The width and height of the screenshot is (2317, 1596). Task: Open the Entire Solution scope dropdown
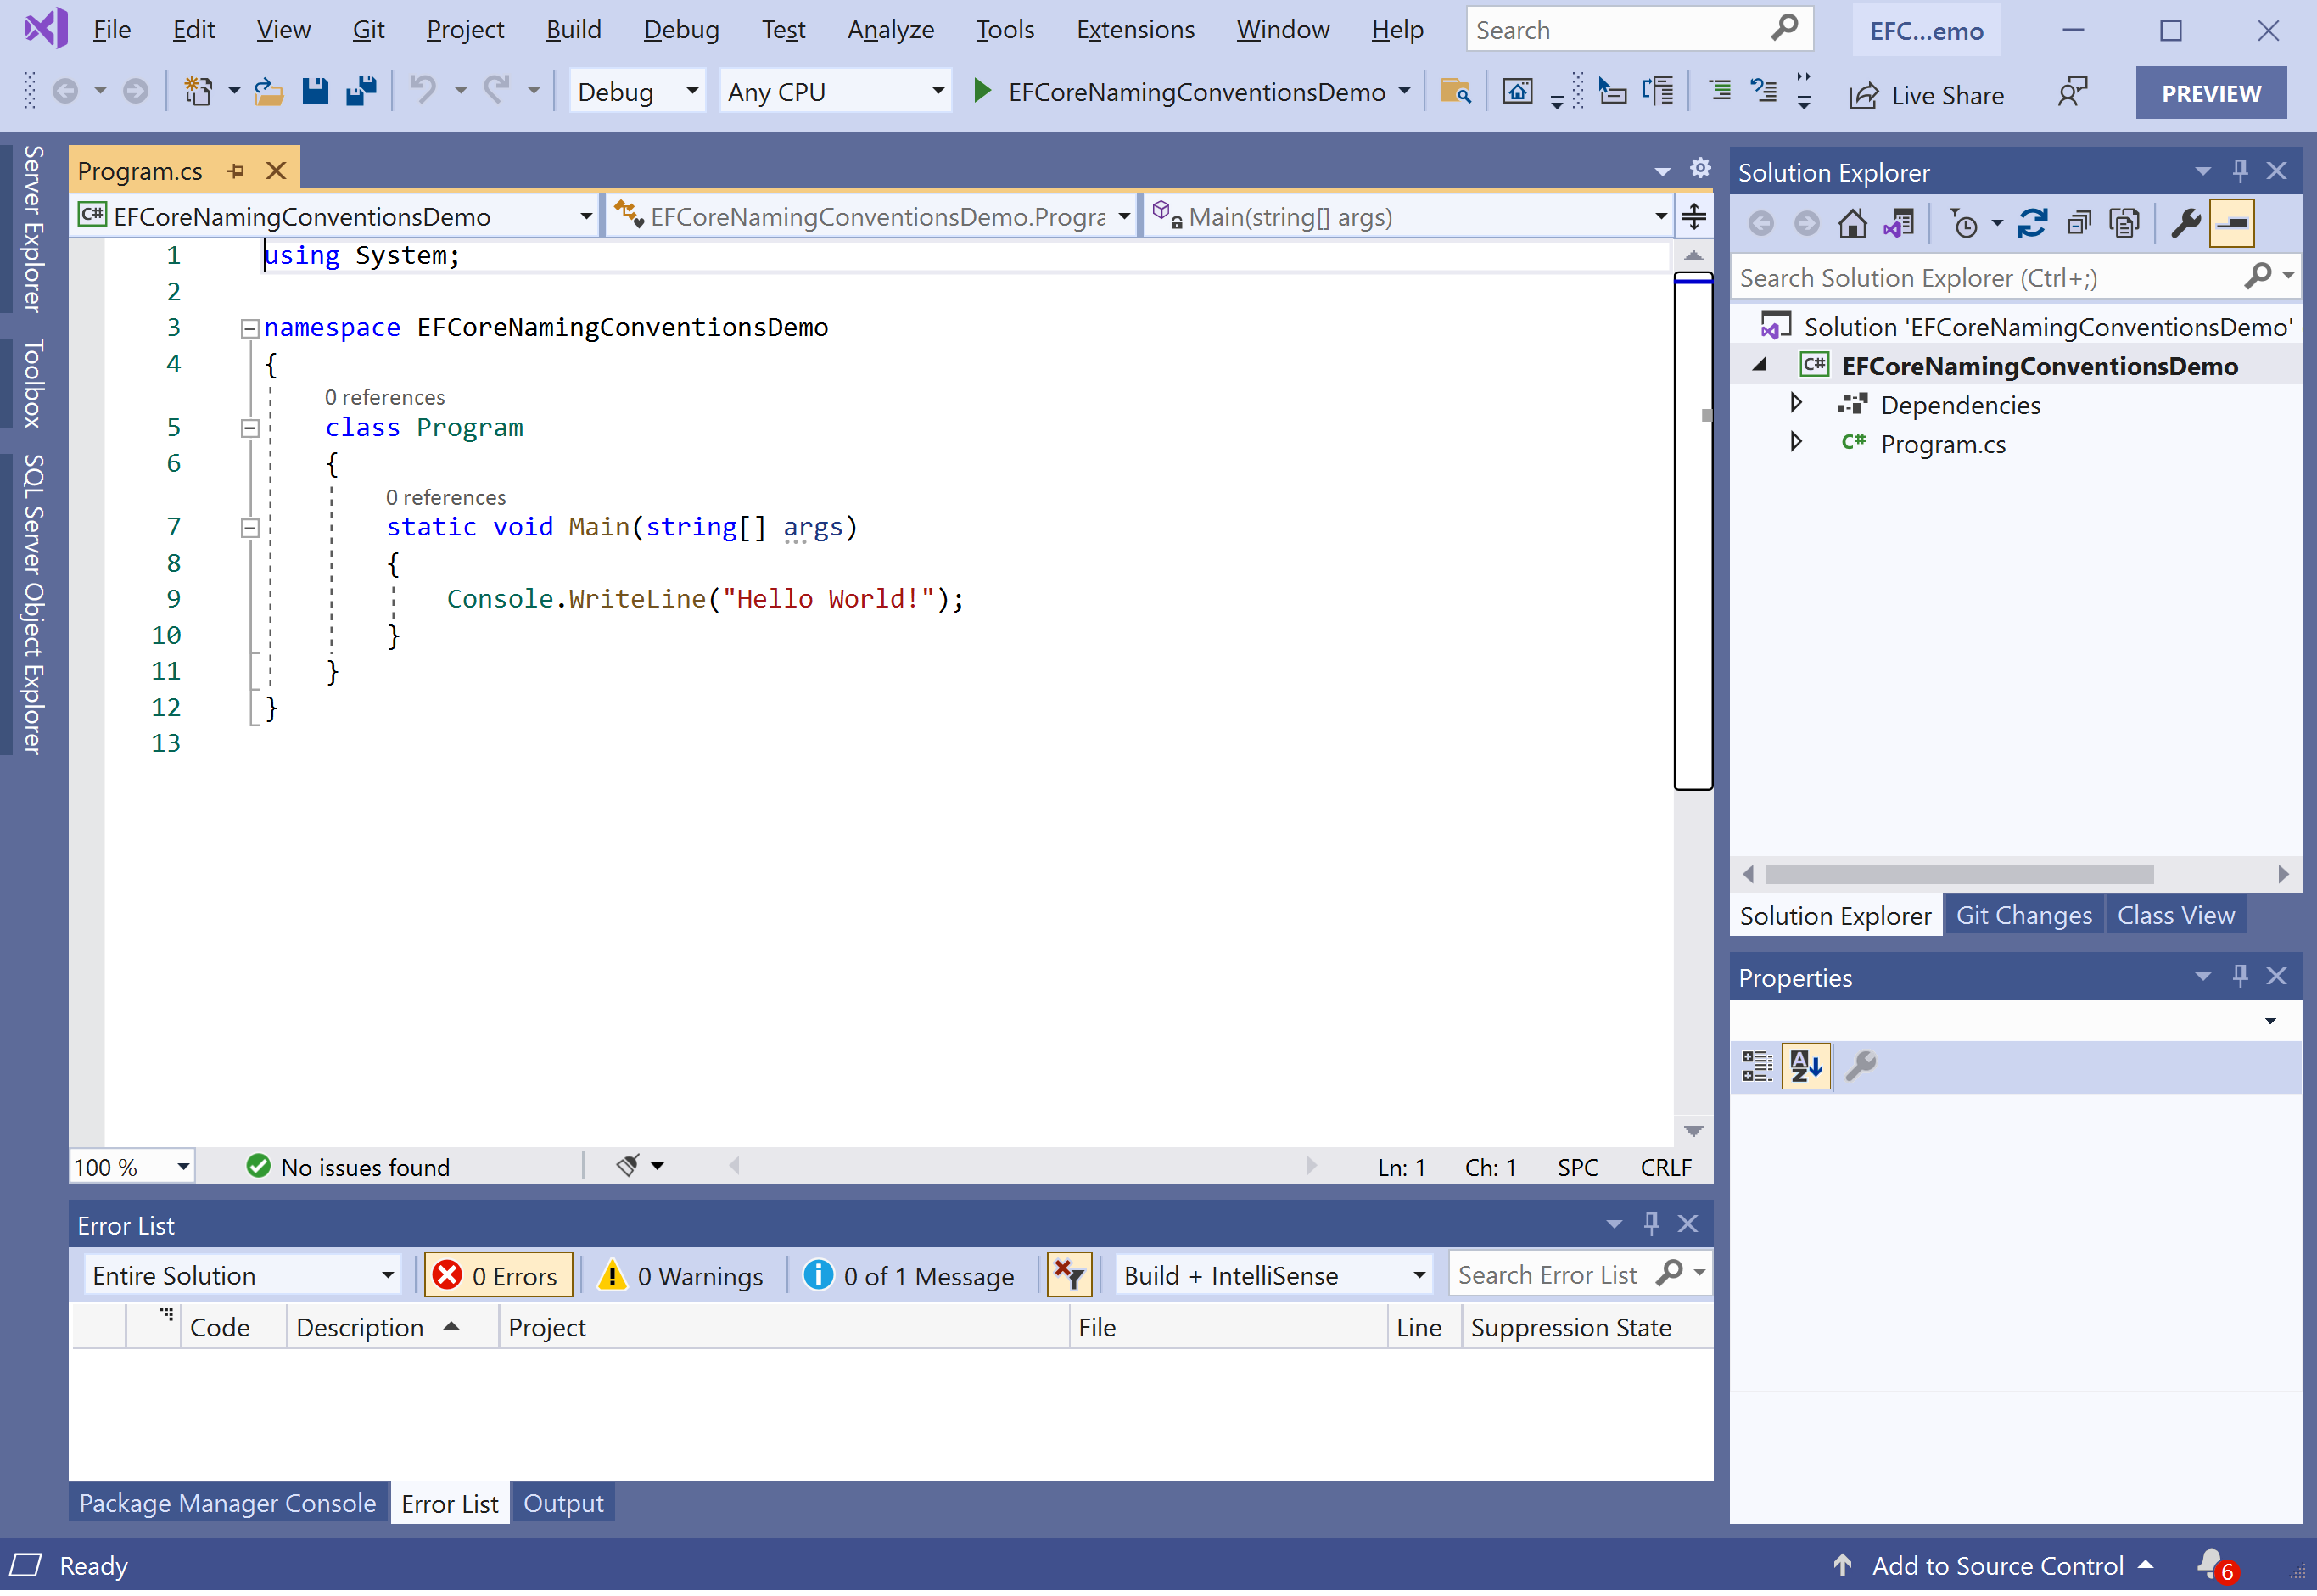pos(243,1276)
